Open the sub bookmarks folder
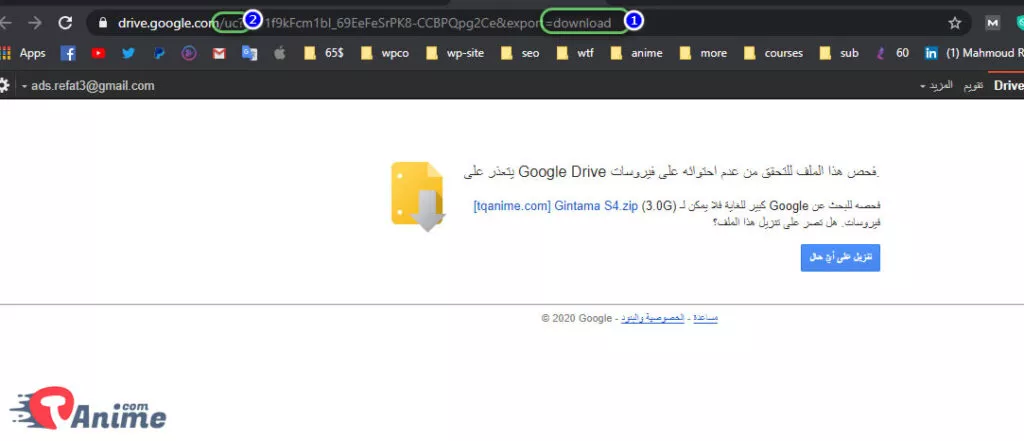Screen dimensions: 1024x441 839,54
